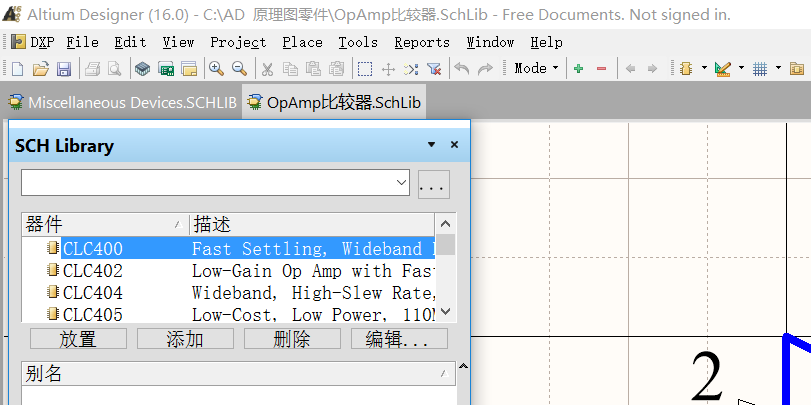Click the yellow workspace panel toolbar icon
This screenshot has width=811, height=405.
click(189, 69)
